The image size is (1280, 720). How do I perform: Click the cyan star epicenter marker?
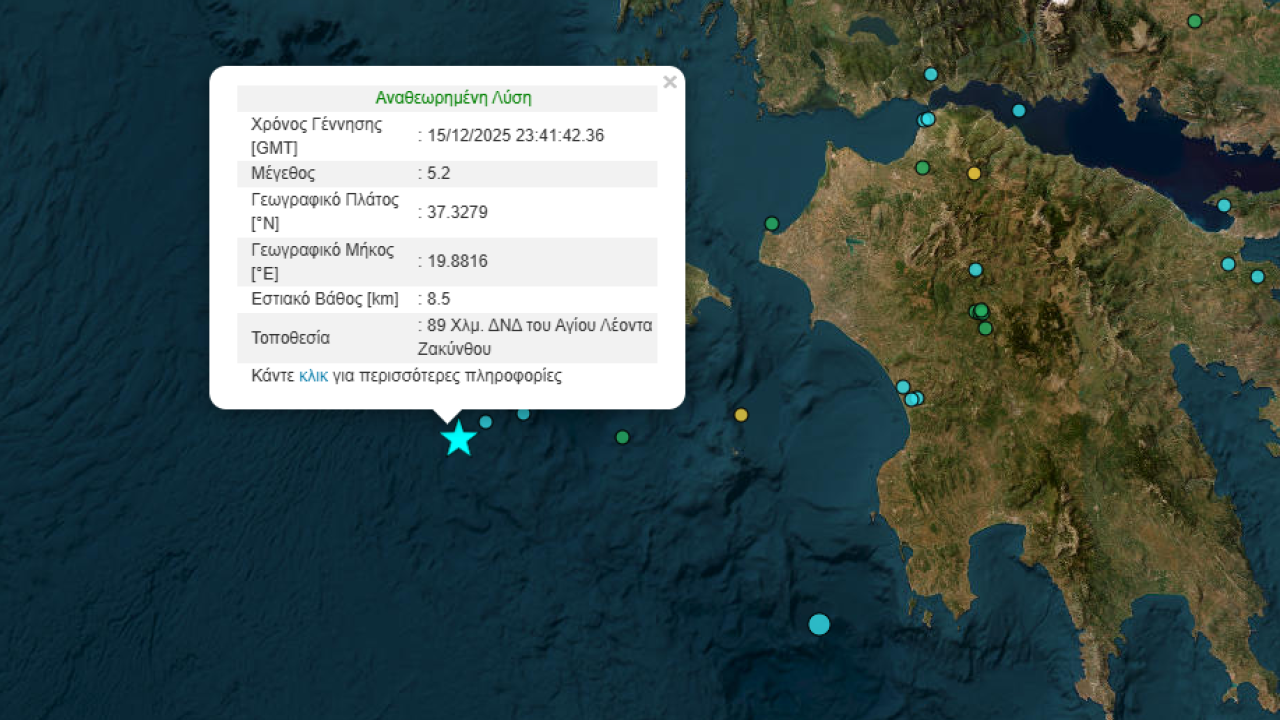pos(458,438)
